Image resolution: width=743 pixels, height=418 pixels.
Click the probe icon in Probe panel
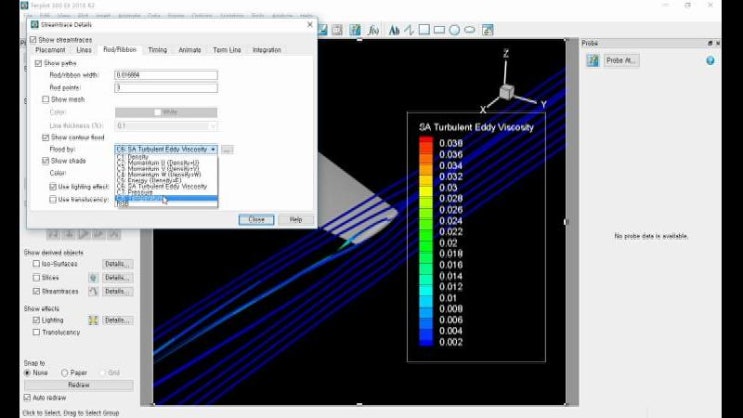(591, 61)
